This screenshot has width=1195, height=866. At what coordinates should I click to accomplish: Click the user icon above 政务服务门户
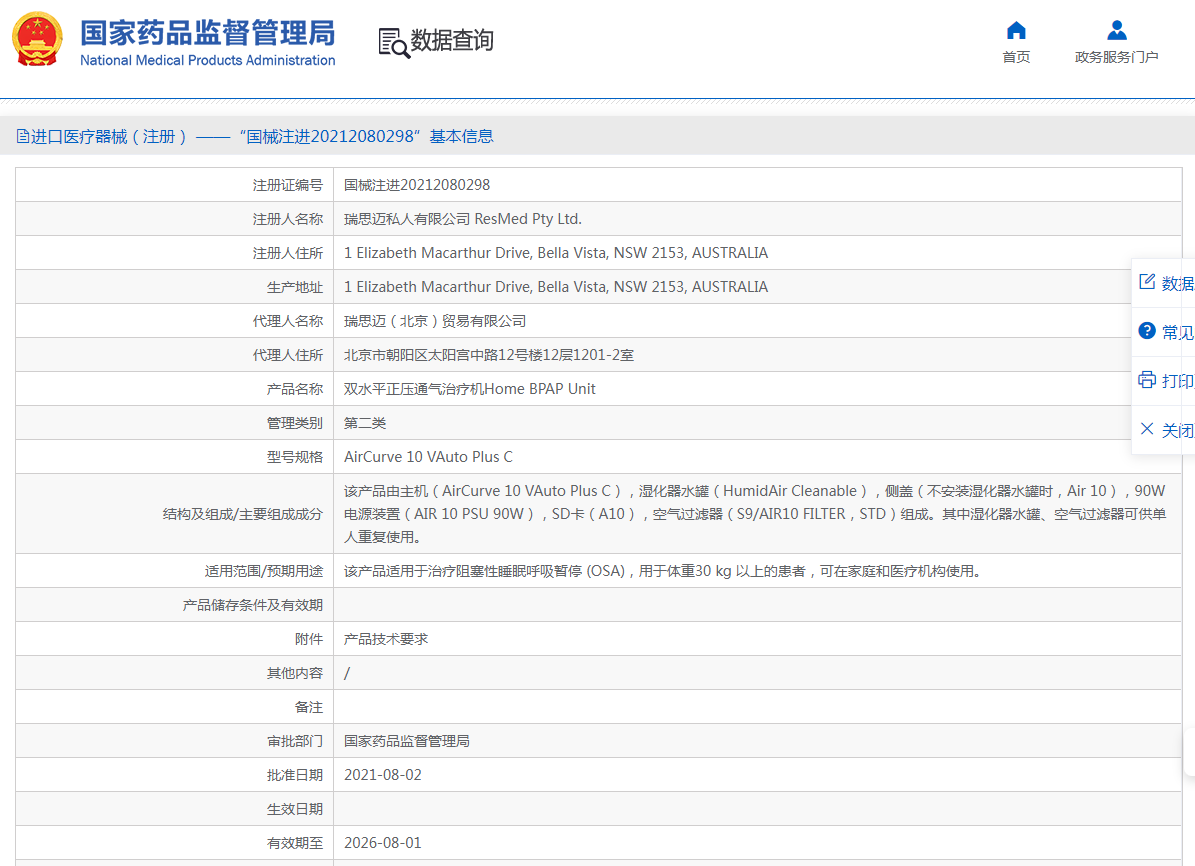1117,30
